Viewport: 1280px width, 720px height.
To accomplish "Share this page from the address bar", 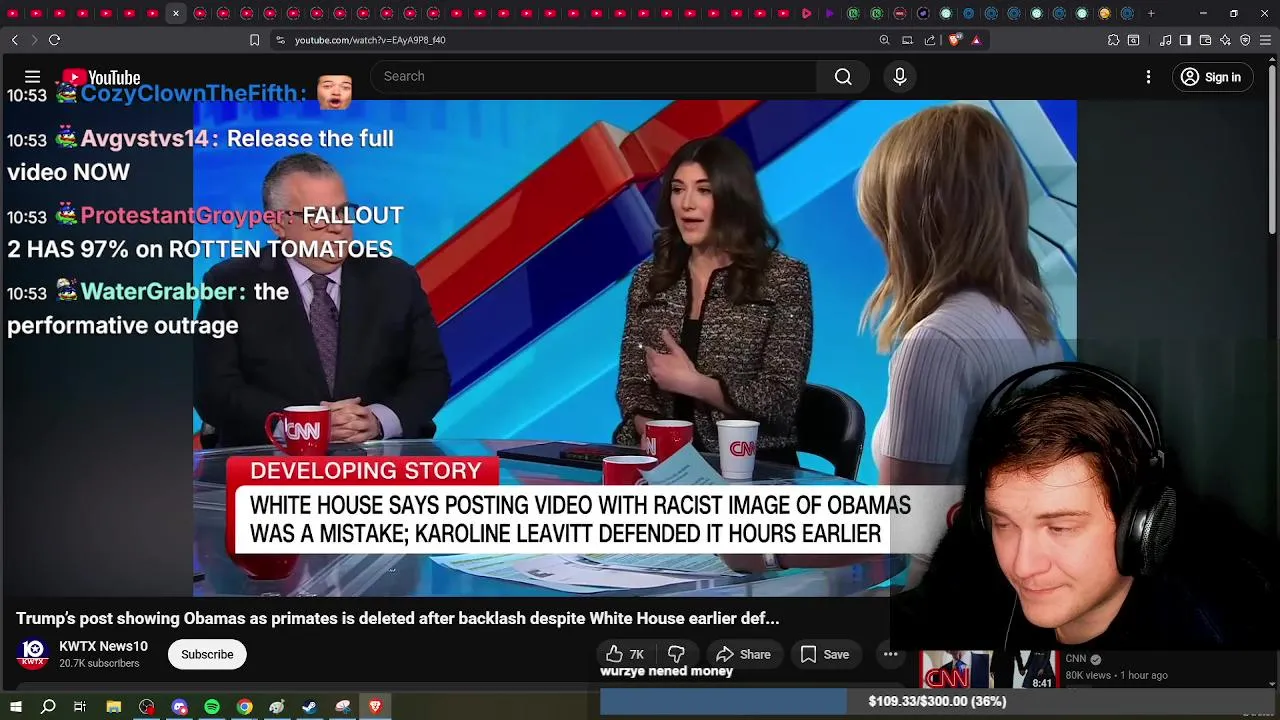I will (x=930, y=40).
